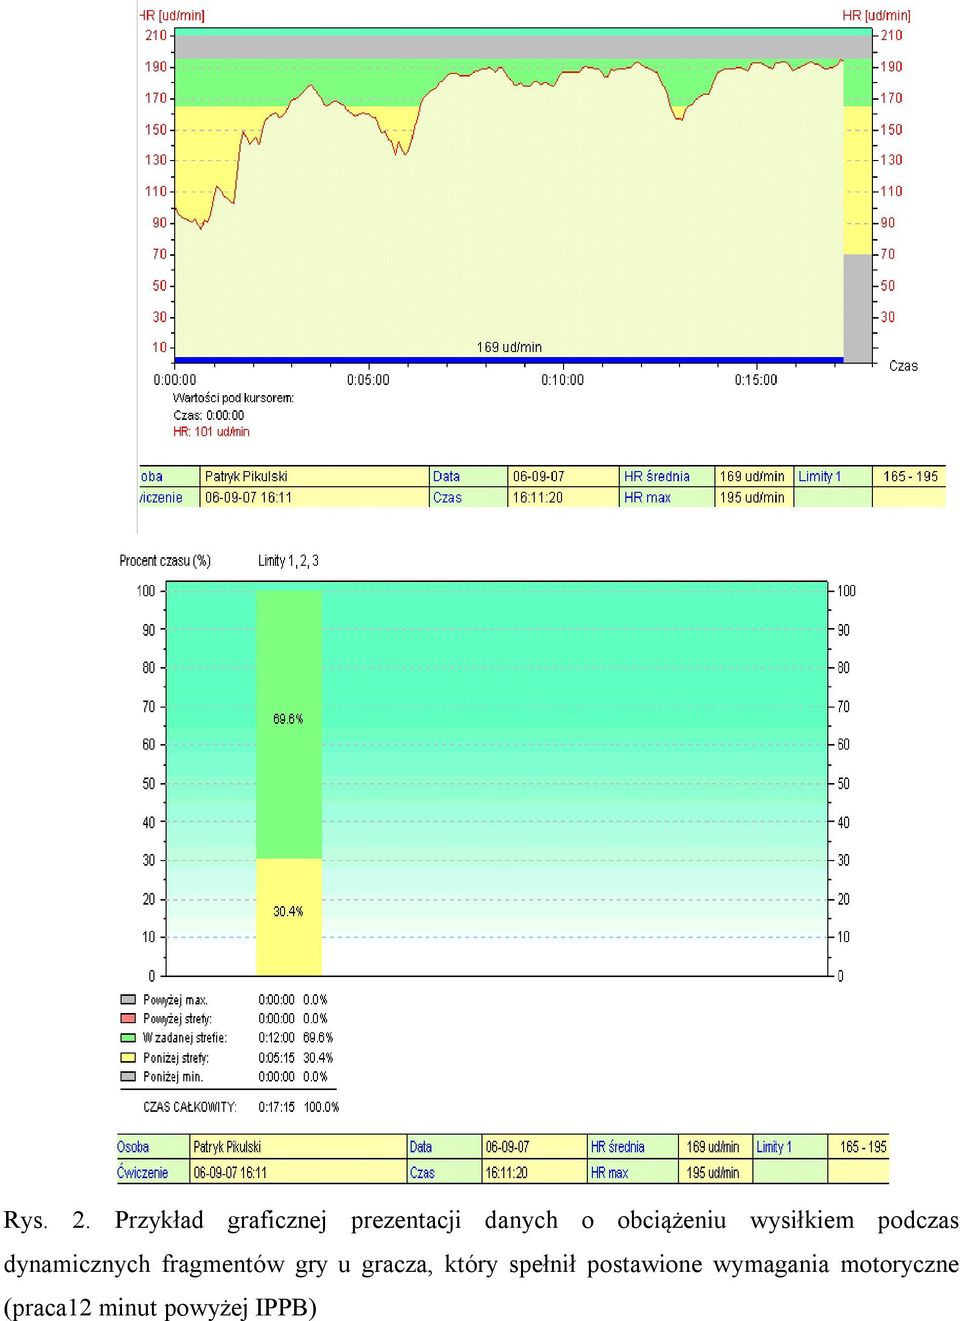Click the 'Poniżej strefy:' legend label
Image resolution: width=960 pixels, height=1321 pixels.
tap(176, 1058)
